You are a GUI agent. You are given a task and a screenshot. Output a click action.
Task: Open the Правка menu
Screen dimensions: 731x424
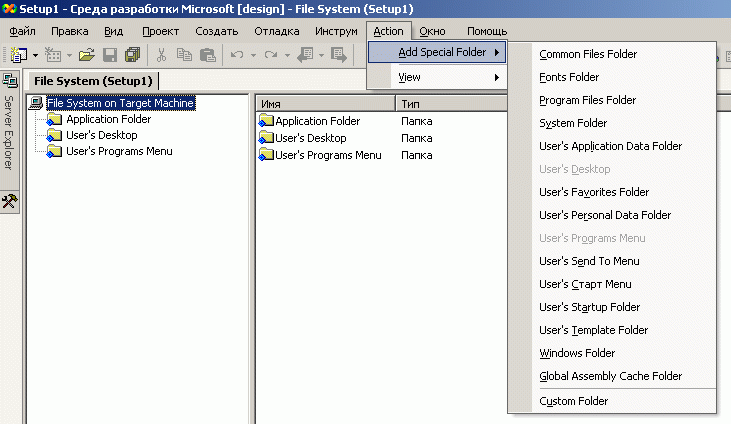69,31
